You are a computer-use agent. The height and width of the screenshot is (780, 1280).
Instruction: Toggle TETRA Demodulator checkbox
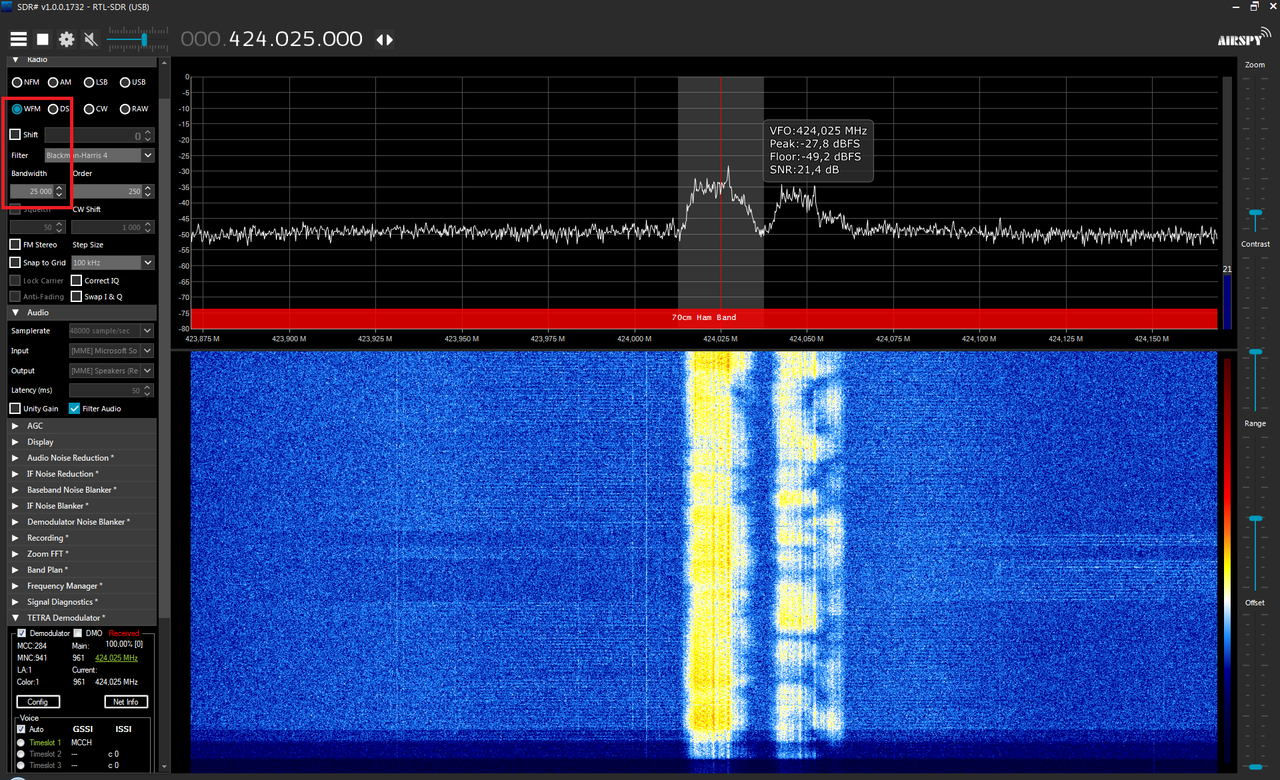pos(22,633)
